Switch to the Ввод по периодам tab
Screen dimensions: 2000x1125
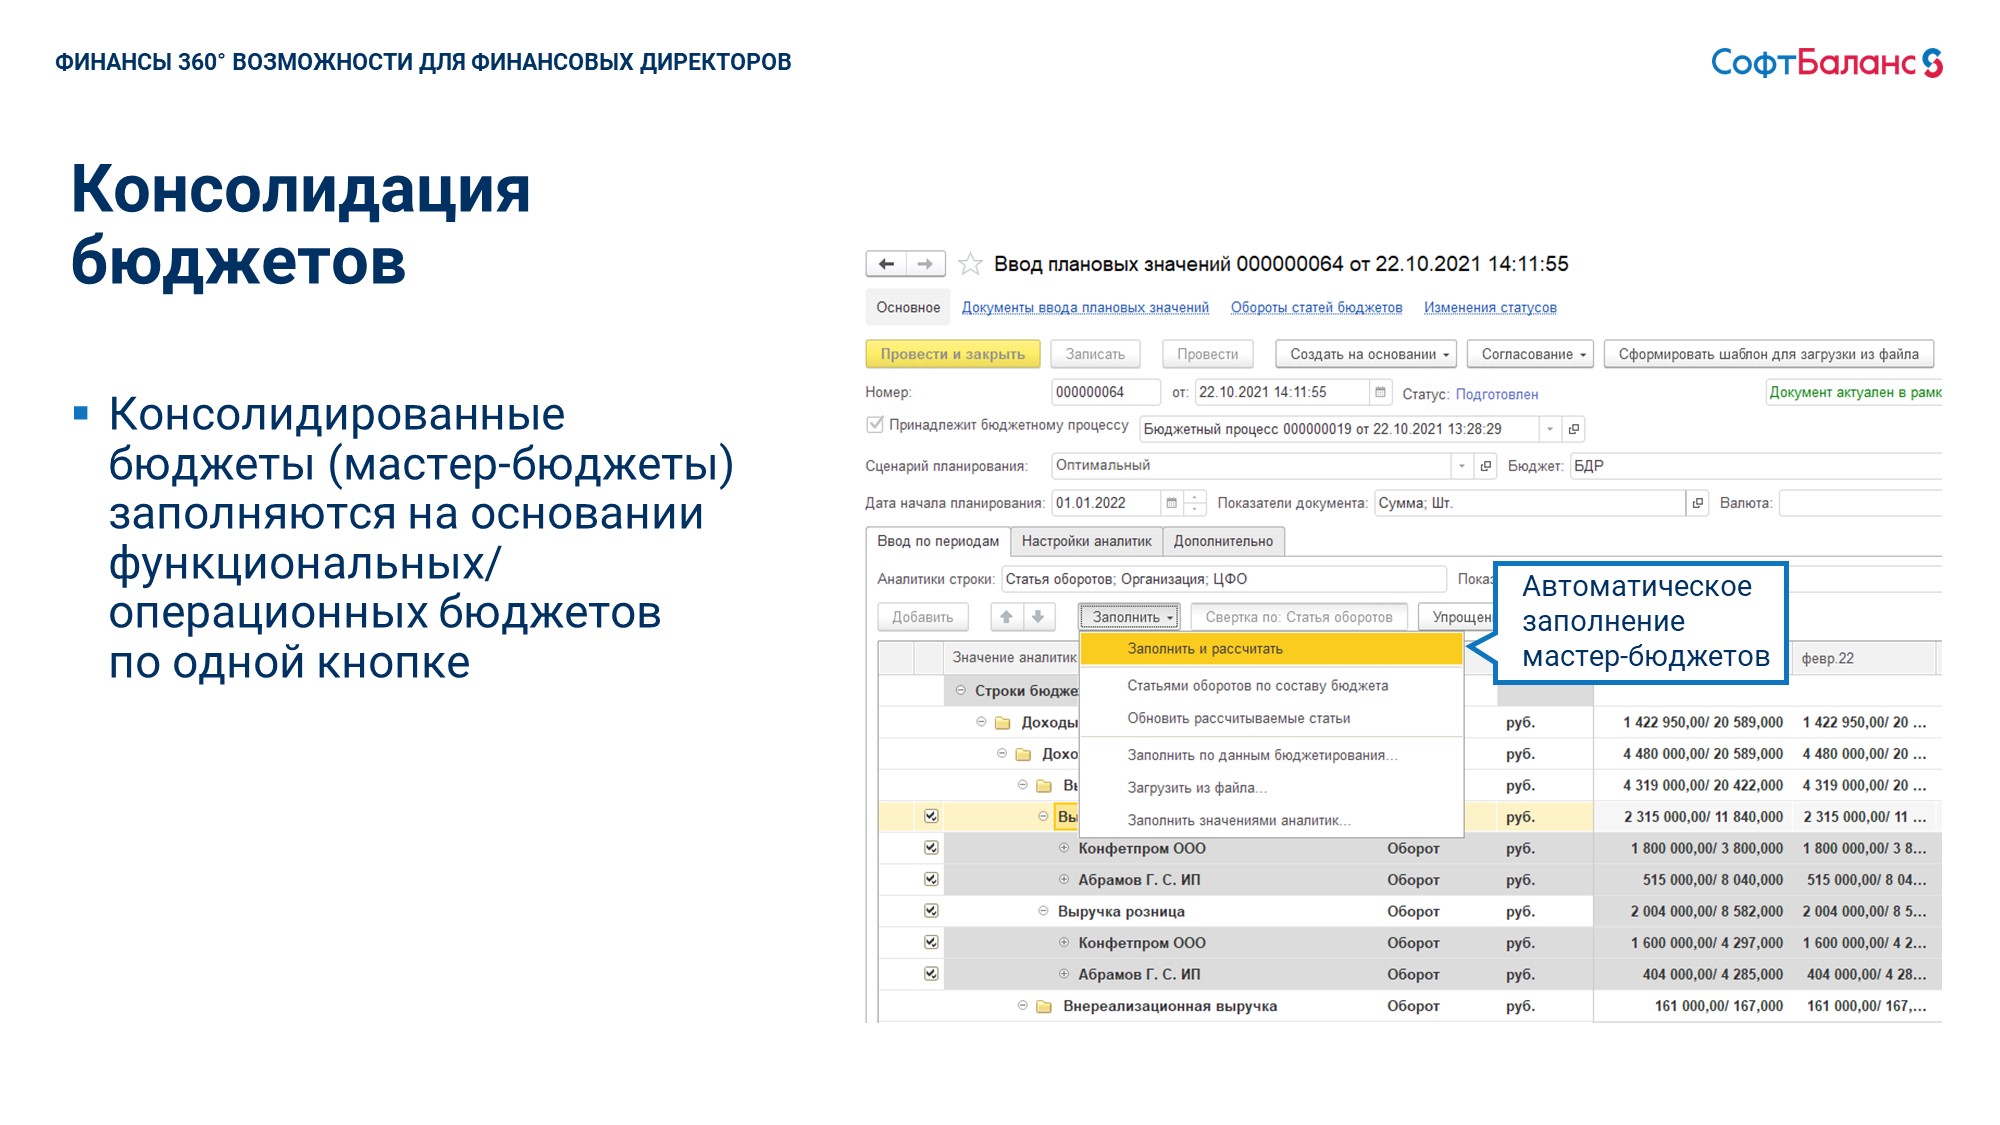click(938, 541)
